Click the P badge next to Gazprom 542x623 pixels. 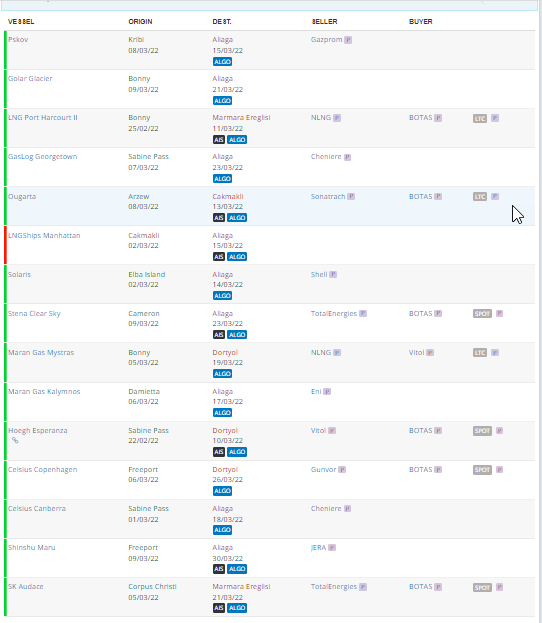tap(348, 40)
